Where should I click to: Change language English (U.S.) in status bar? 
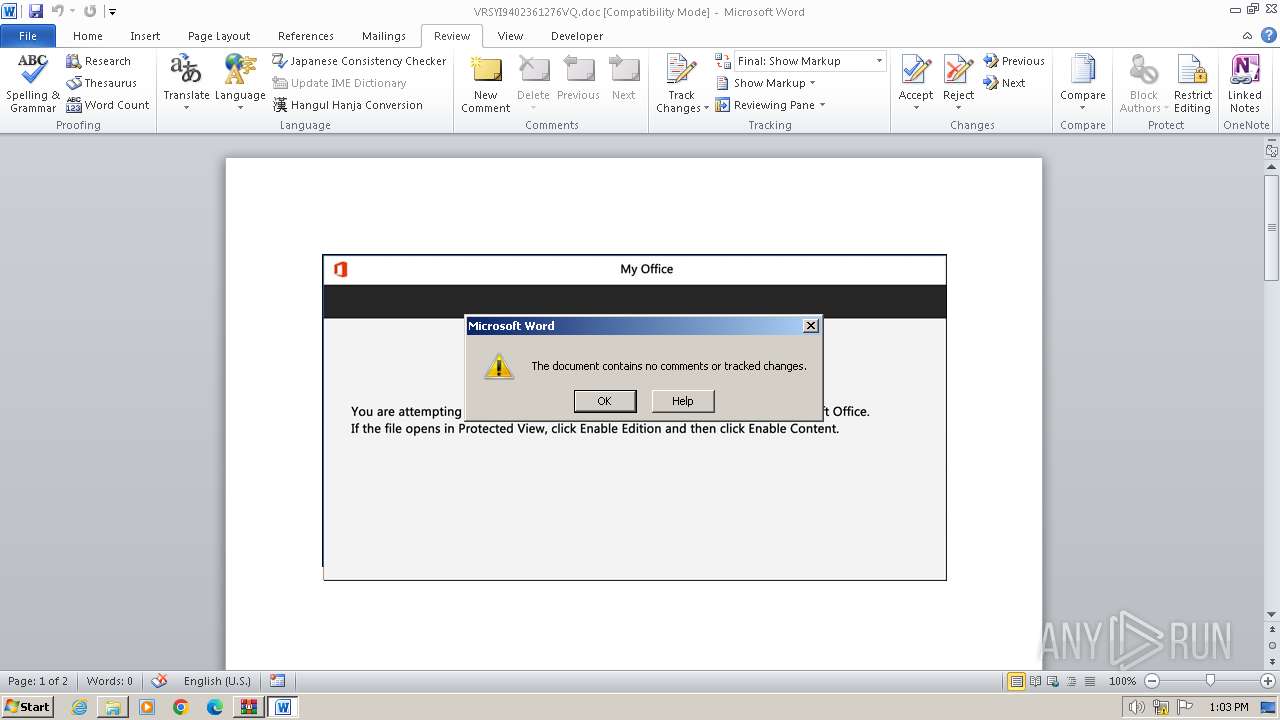click(217, 681)
